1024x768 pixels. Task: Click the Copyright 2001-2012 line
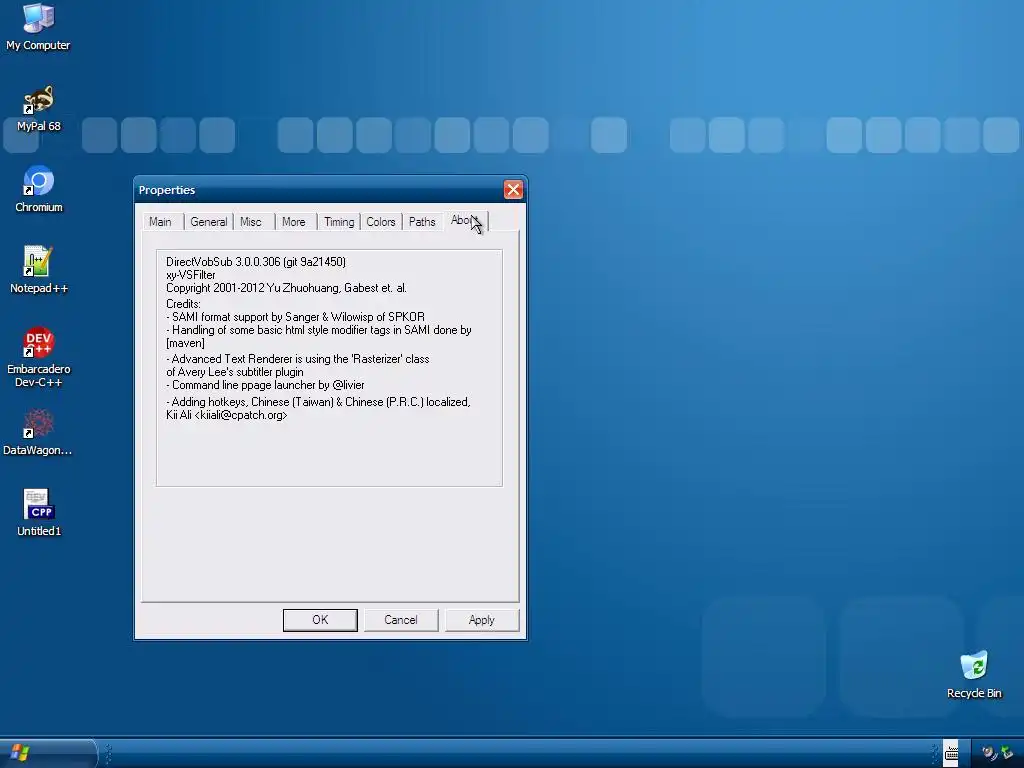[x=286, y=288]
